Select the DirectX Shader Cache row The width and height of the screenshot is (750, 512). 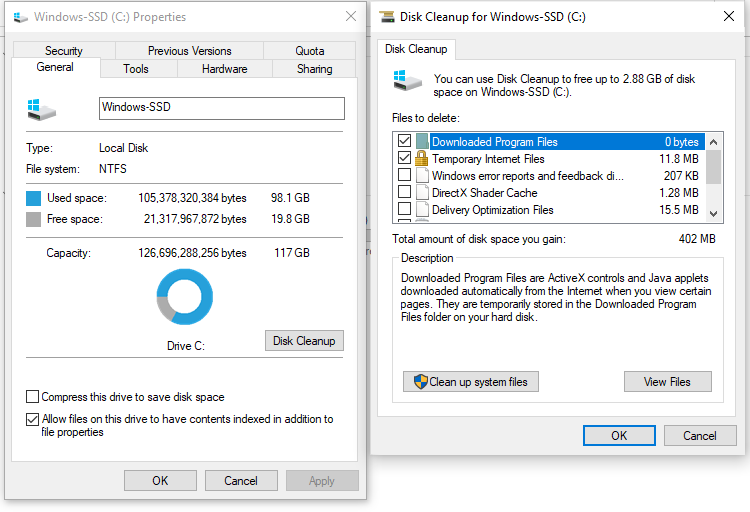(548, 193)
